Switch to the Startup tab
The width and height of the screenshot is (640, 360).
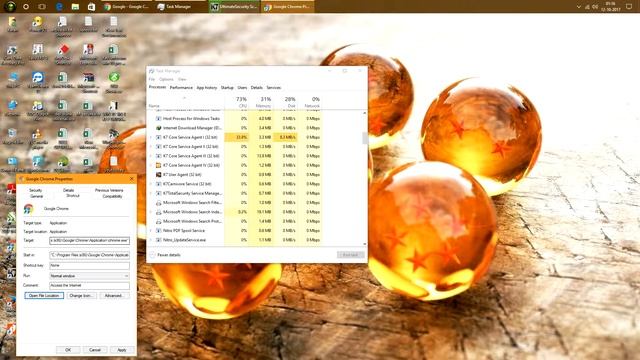(227, 88)
